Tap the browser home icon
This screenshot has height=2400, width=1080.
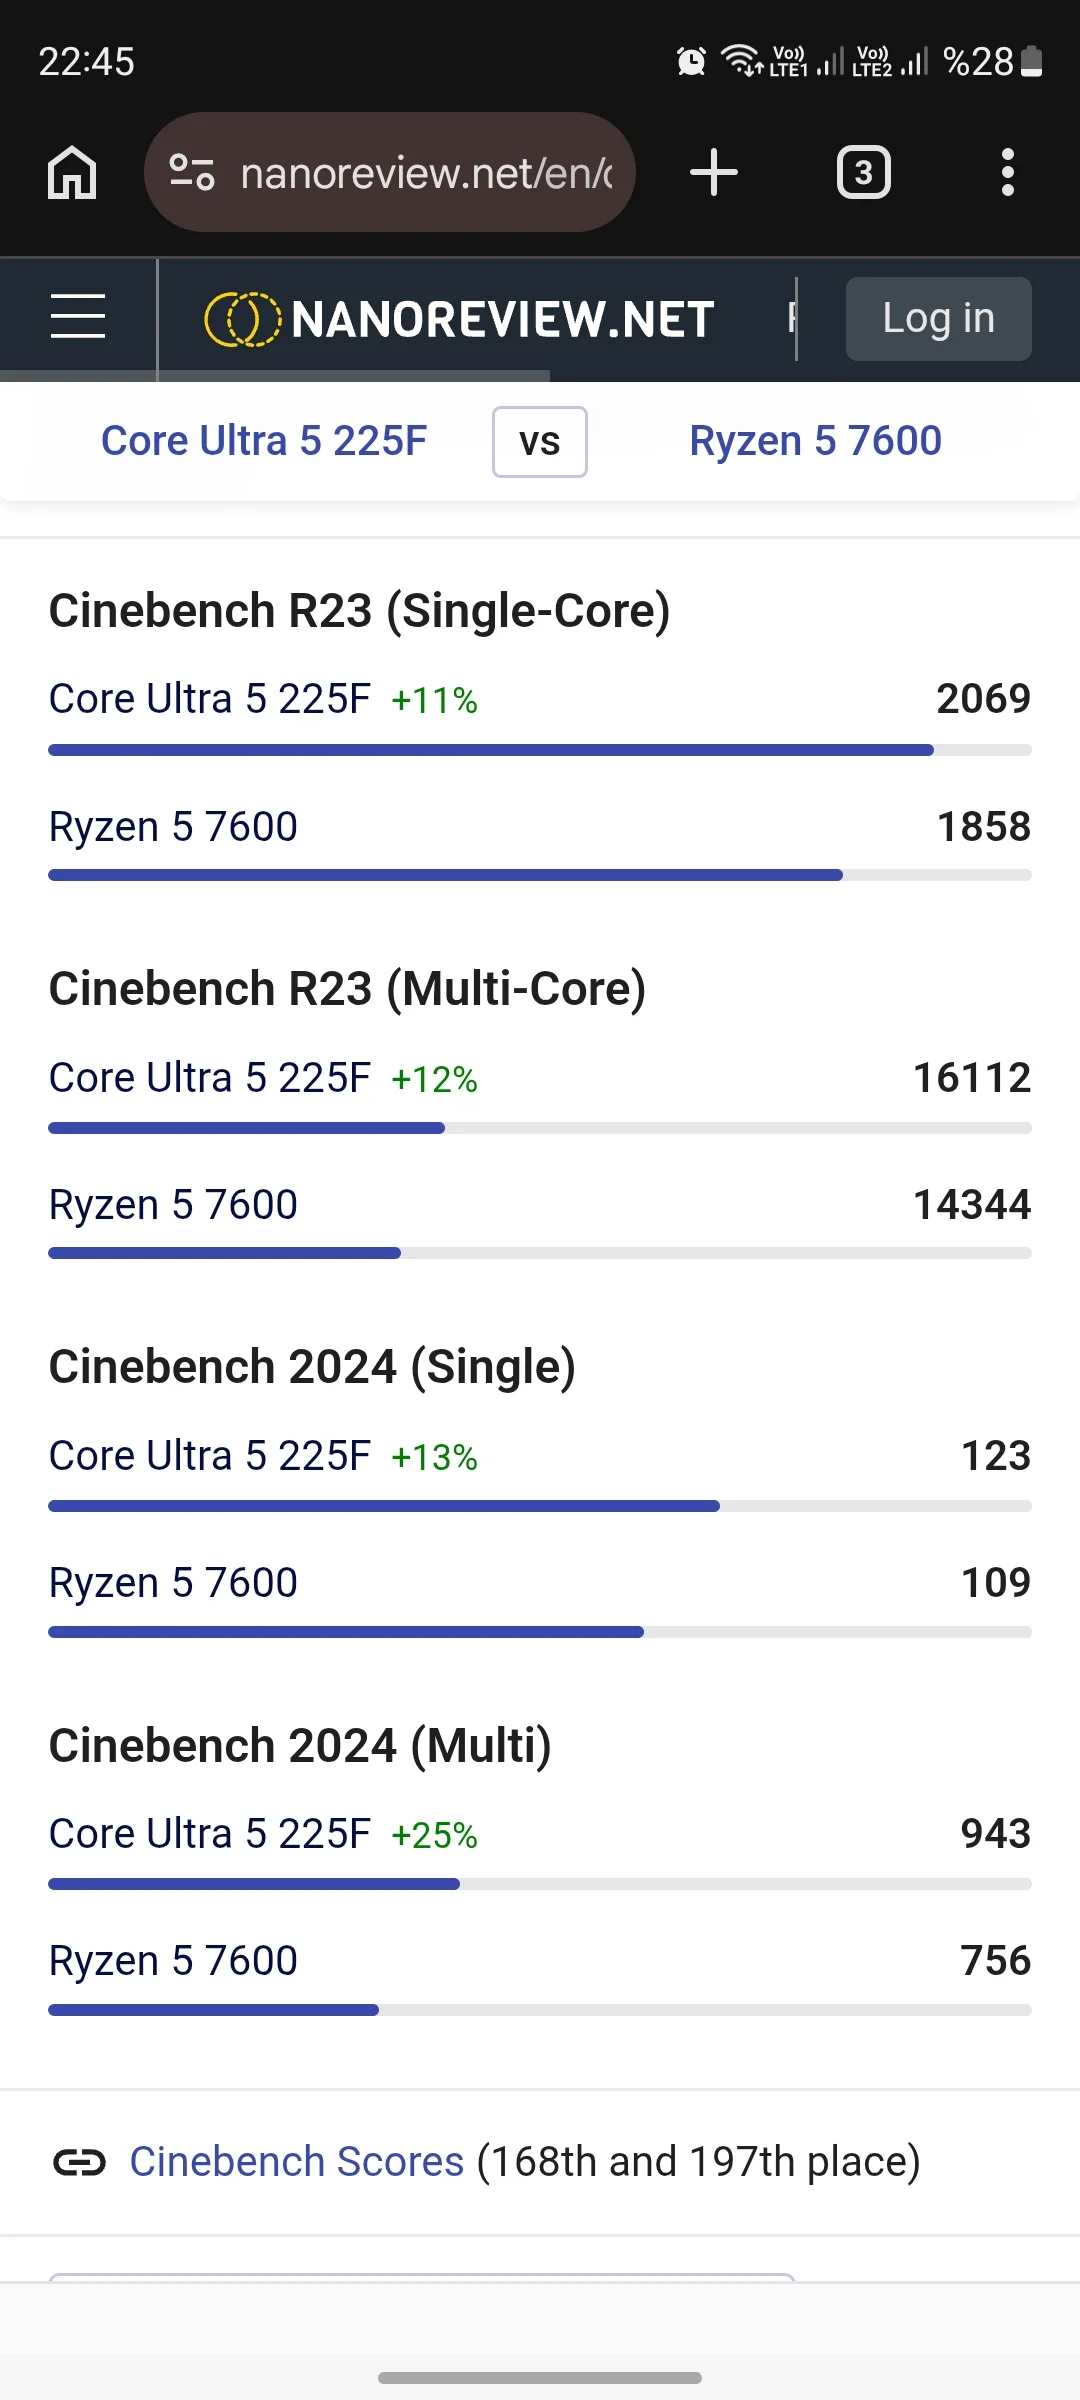point(72,173)
